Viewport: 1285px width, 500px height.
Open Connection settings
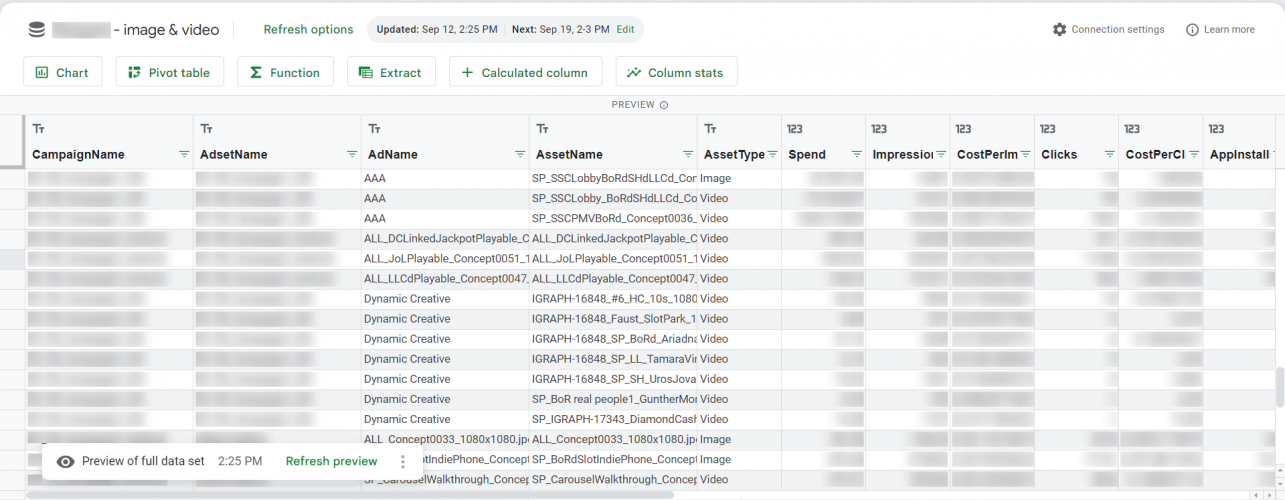pyautogui.click(x=1108, y=30)
